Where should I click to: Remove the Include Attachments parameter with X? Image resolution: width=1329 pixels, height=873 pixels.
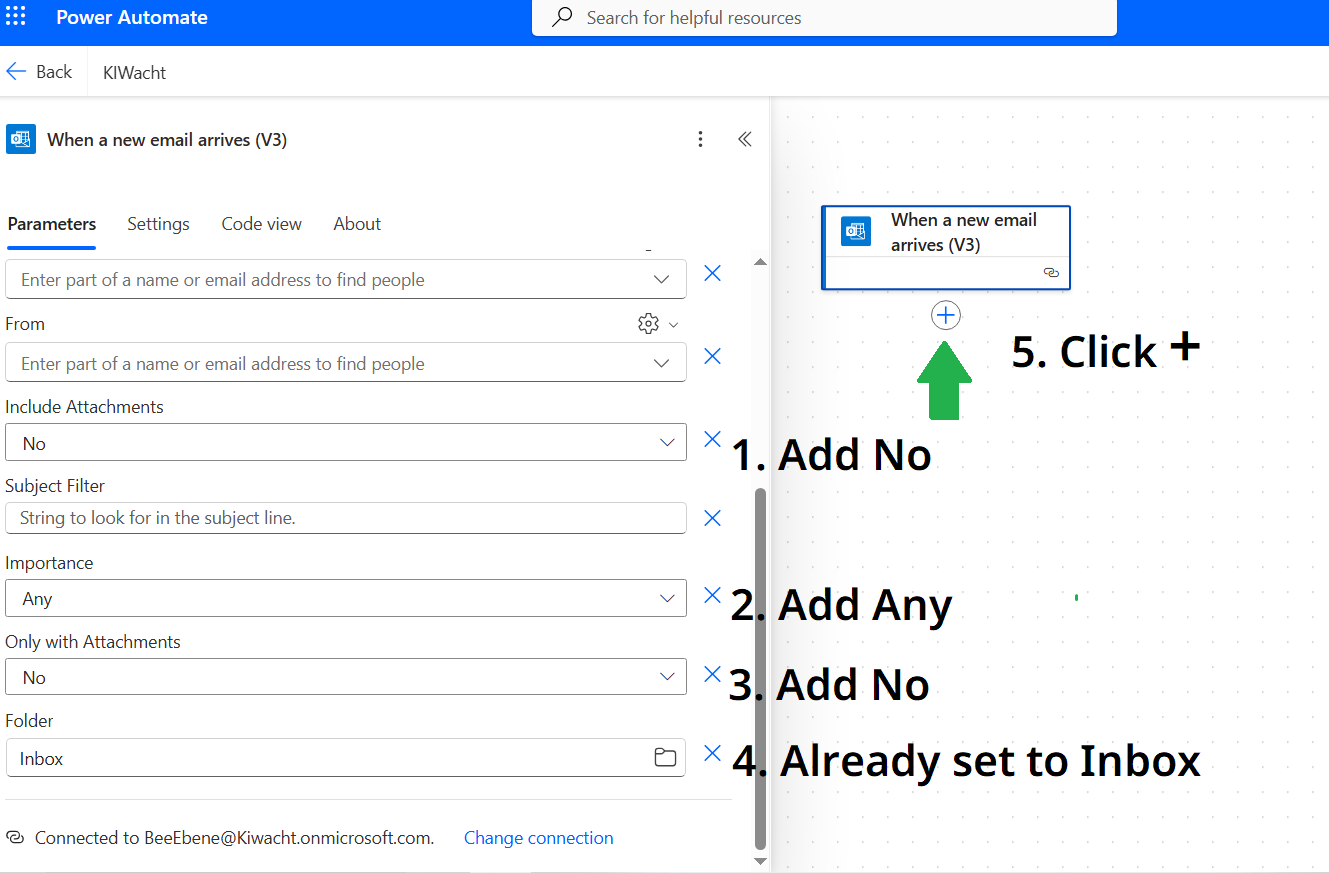(x=712, y=439)
